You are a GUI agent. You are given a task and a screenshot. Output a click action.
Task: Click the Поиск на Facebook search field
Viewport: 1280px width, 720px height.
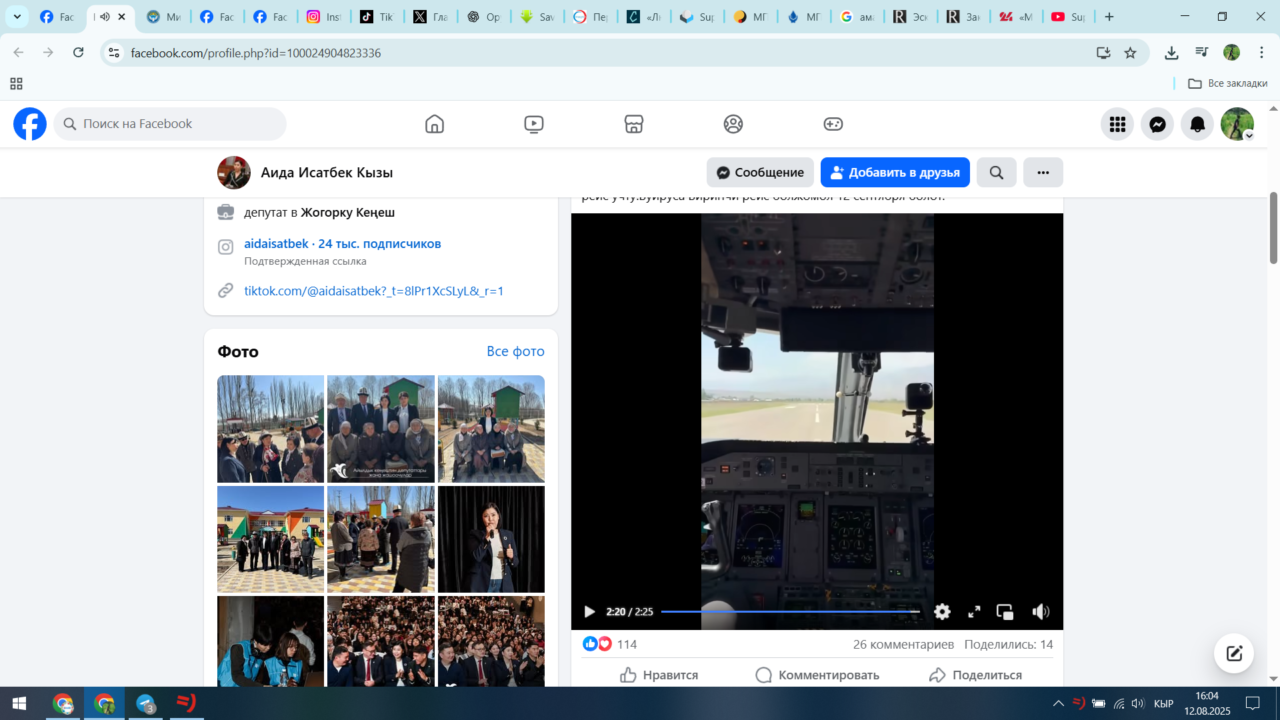(170, 124)
